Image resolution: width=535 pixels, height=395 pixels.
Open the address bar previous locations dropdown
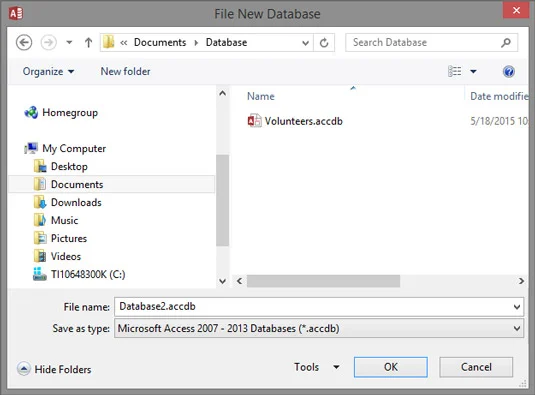click(305, 43)
